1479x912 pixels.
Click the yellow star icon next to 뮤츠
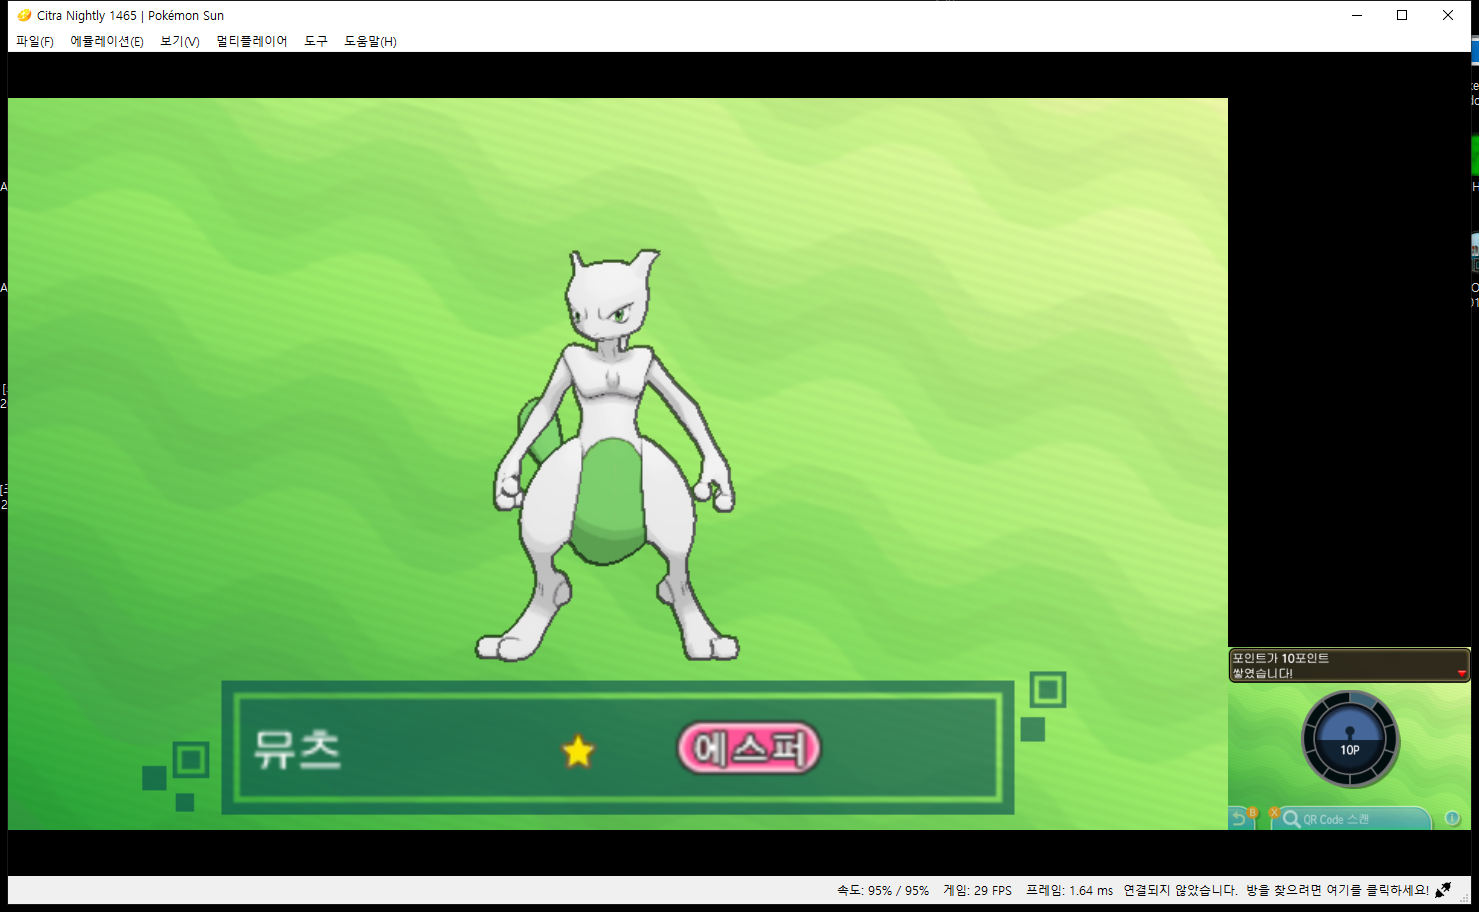(578, 750)
